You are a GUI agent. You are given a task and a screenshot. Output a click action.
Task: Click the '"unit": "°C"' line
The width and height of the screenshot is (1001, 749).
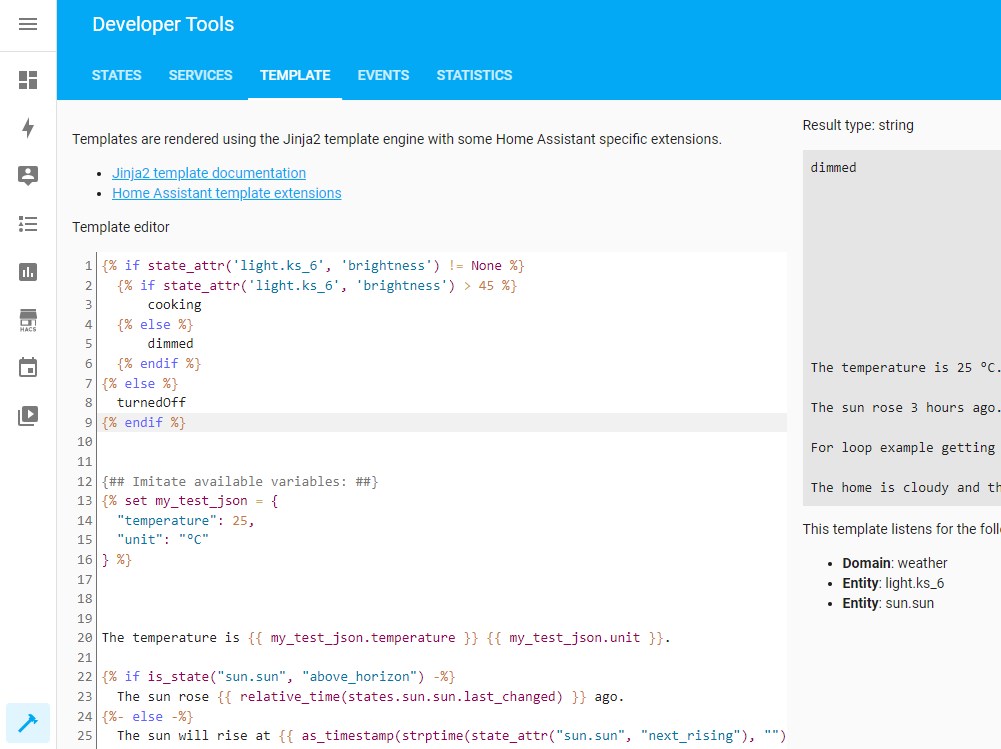tap(163, 540)
